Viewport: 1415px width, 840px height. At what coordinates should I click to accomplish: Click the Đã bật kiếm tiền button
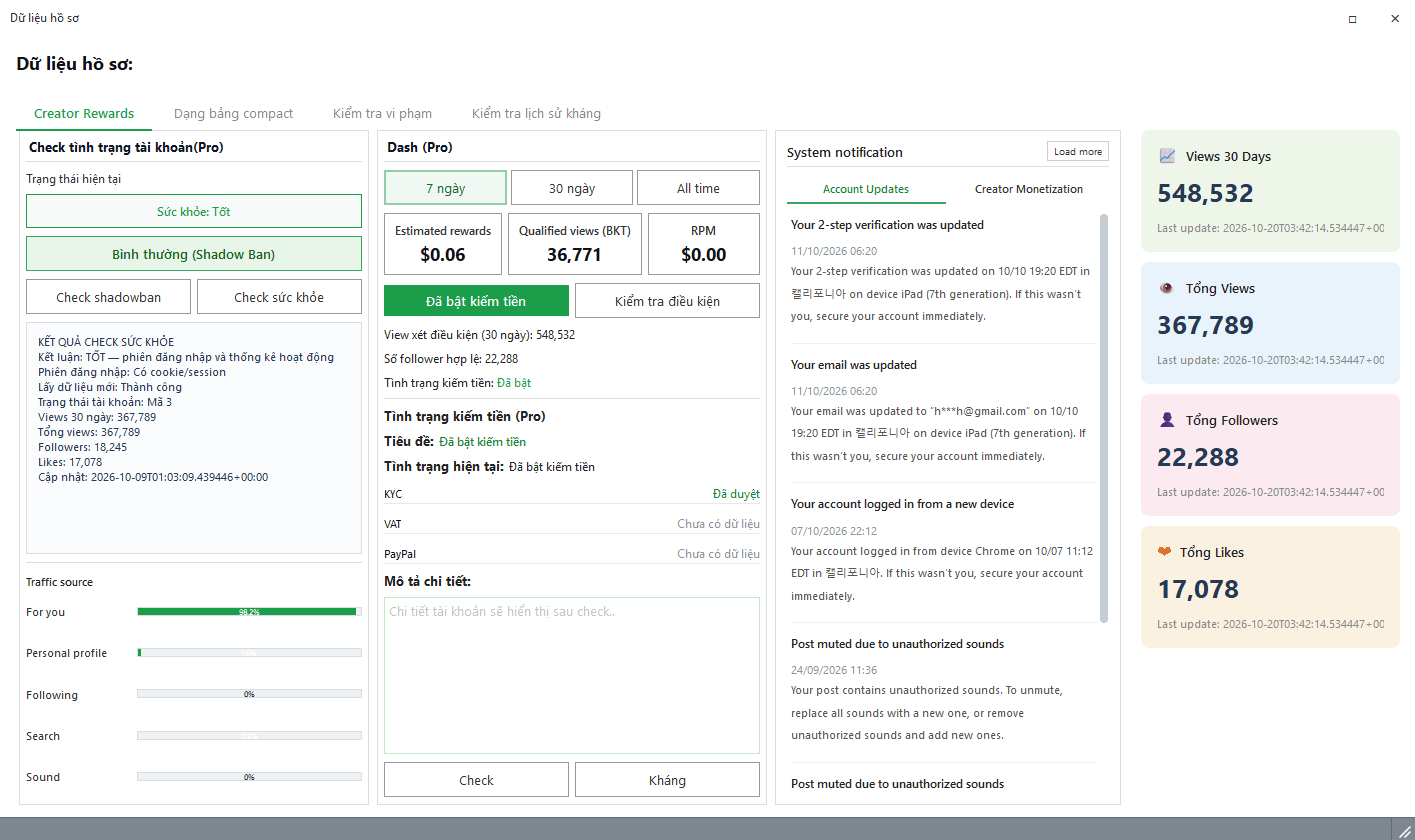(x=476, y=301)
